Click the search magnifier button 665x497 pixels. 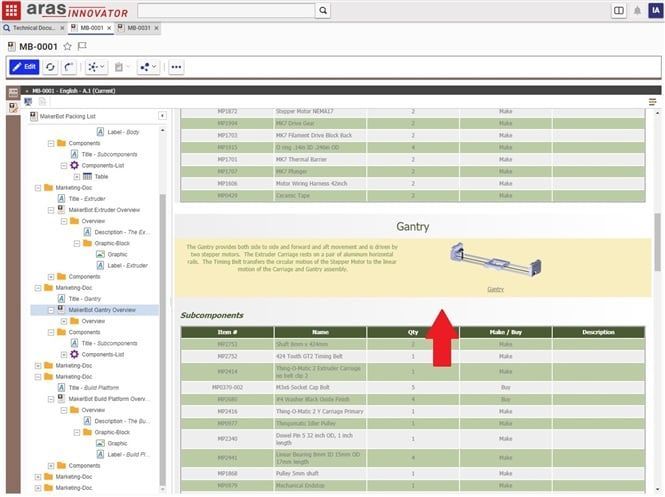pyautogui.click(x=322, y=10)
